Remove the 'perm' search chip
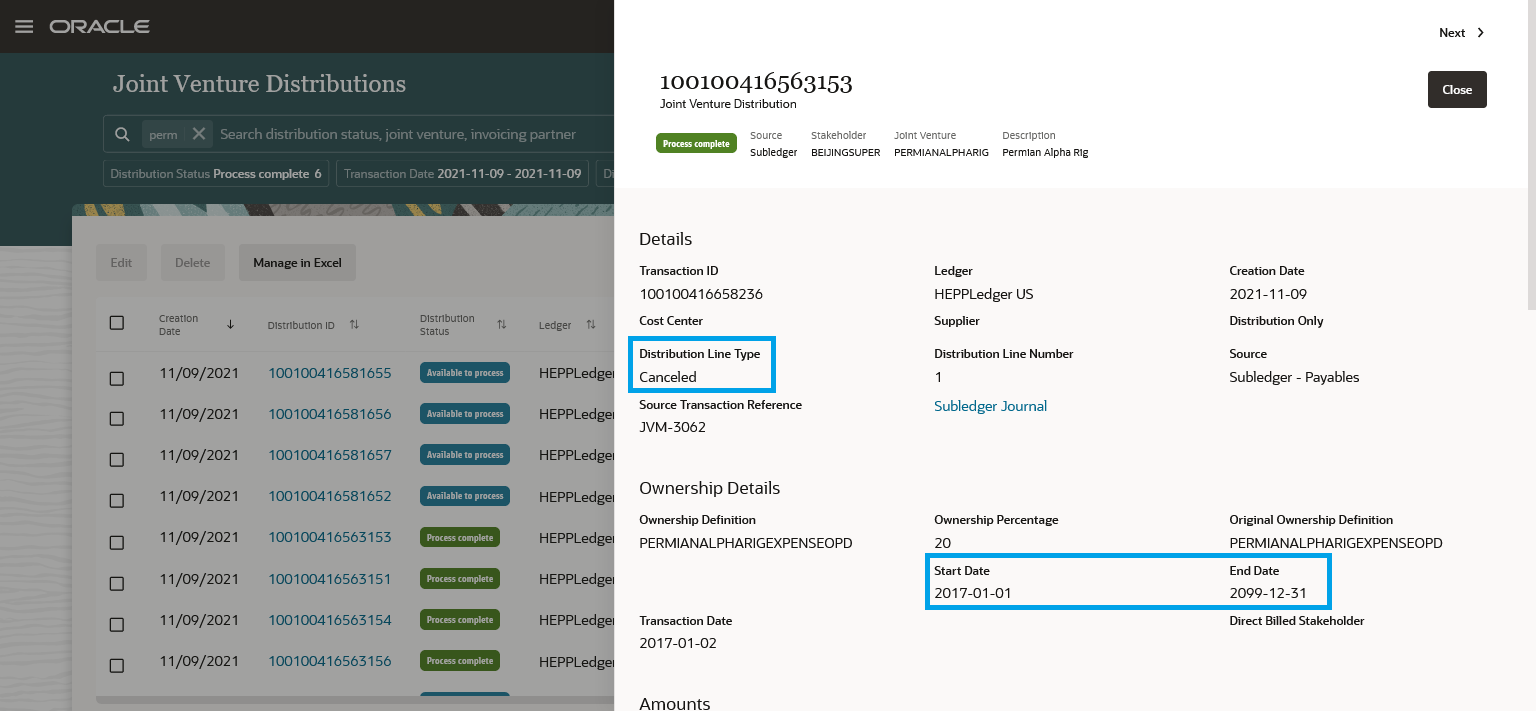 [x=198, y=134]
